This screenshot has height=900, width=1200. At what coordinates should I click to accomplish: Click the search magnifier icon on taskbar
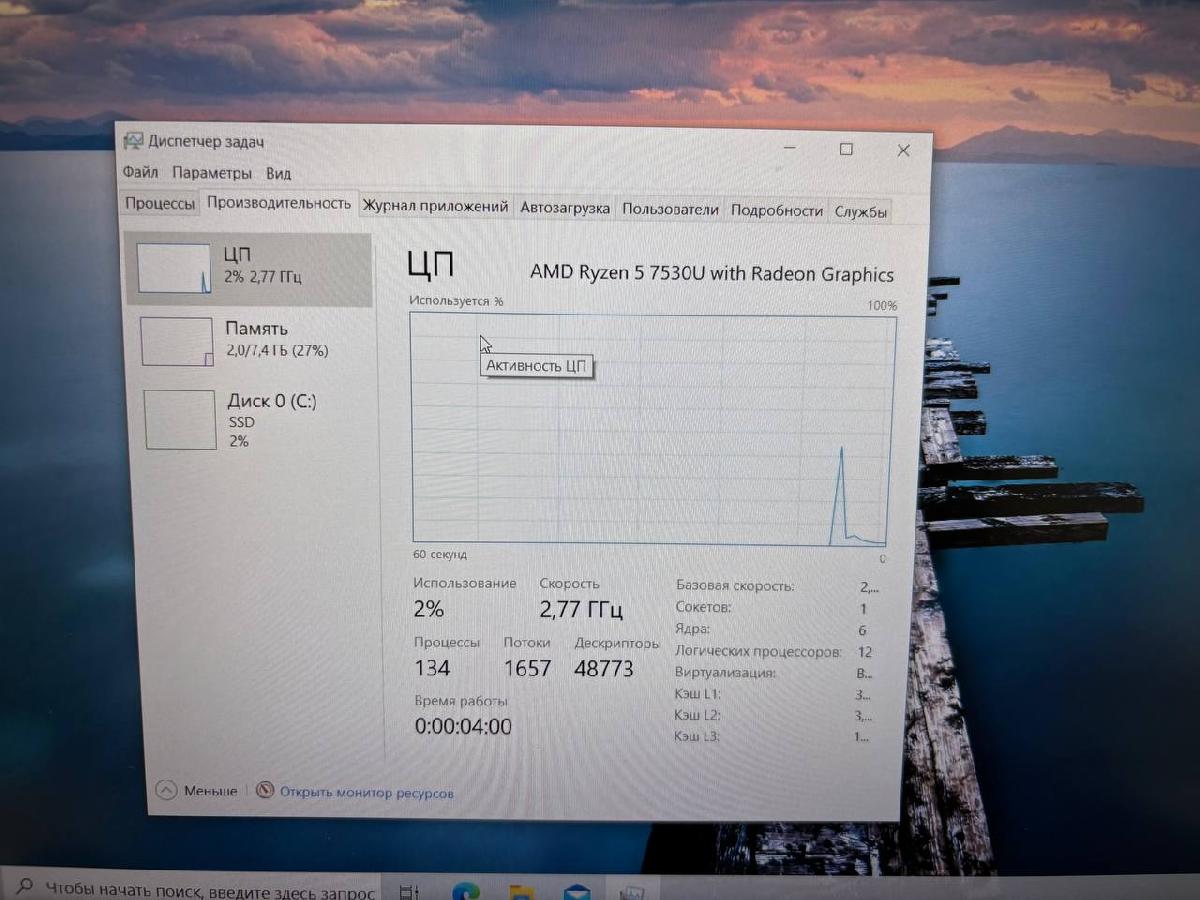[x=24, y=887]
